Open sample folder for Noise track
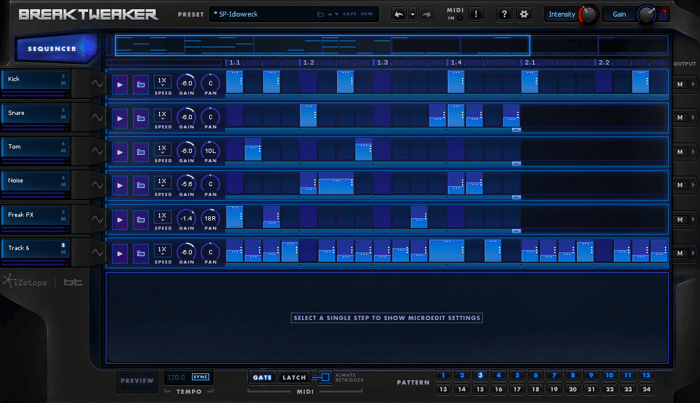 (x=141, y=185)
